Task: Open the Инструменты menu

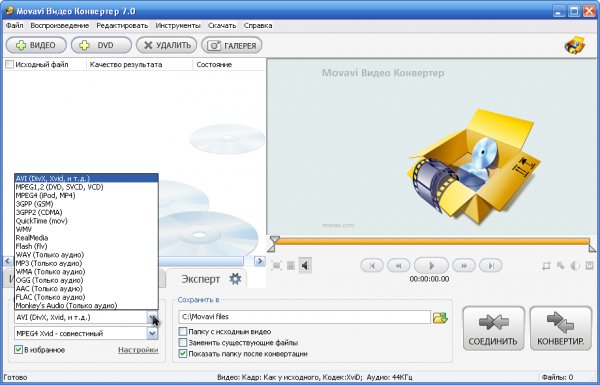Action: click(178, 26)
